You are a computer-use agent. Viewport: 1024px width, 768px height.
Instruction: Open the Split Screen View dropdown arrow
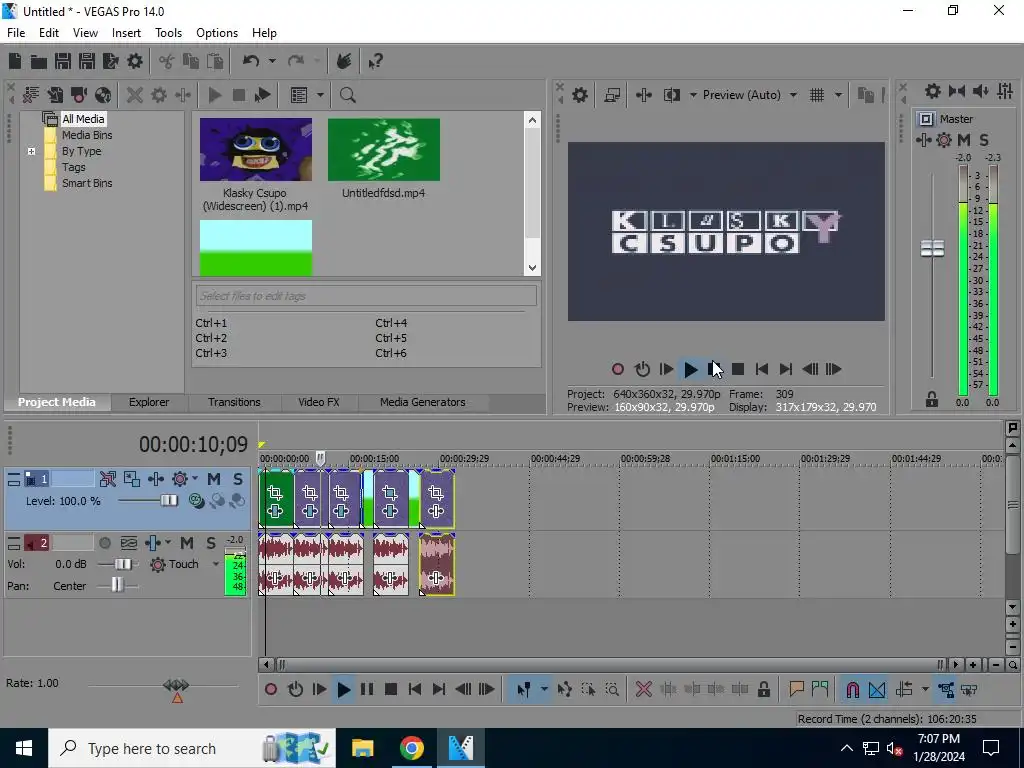click(693, 95)
